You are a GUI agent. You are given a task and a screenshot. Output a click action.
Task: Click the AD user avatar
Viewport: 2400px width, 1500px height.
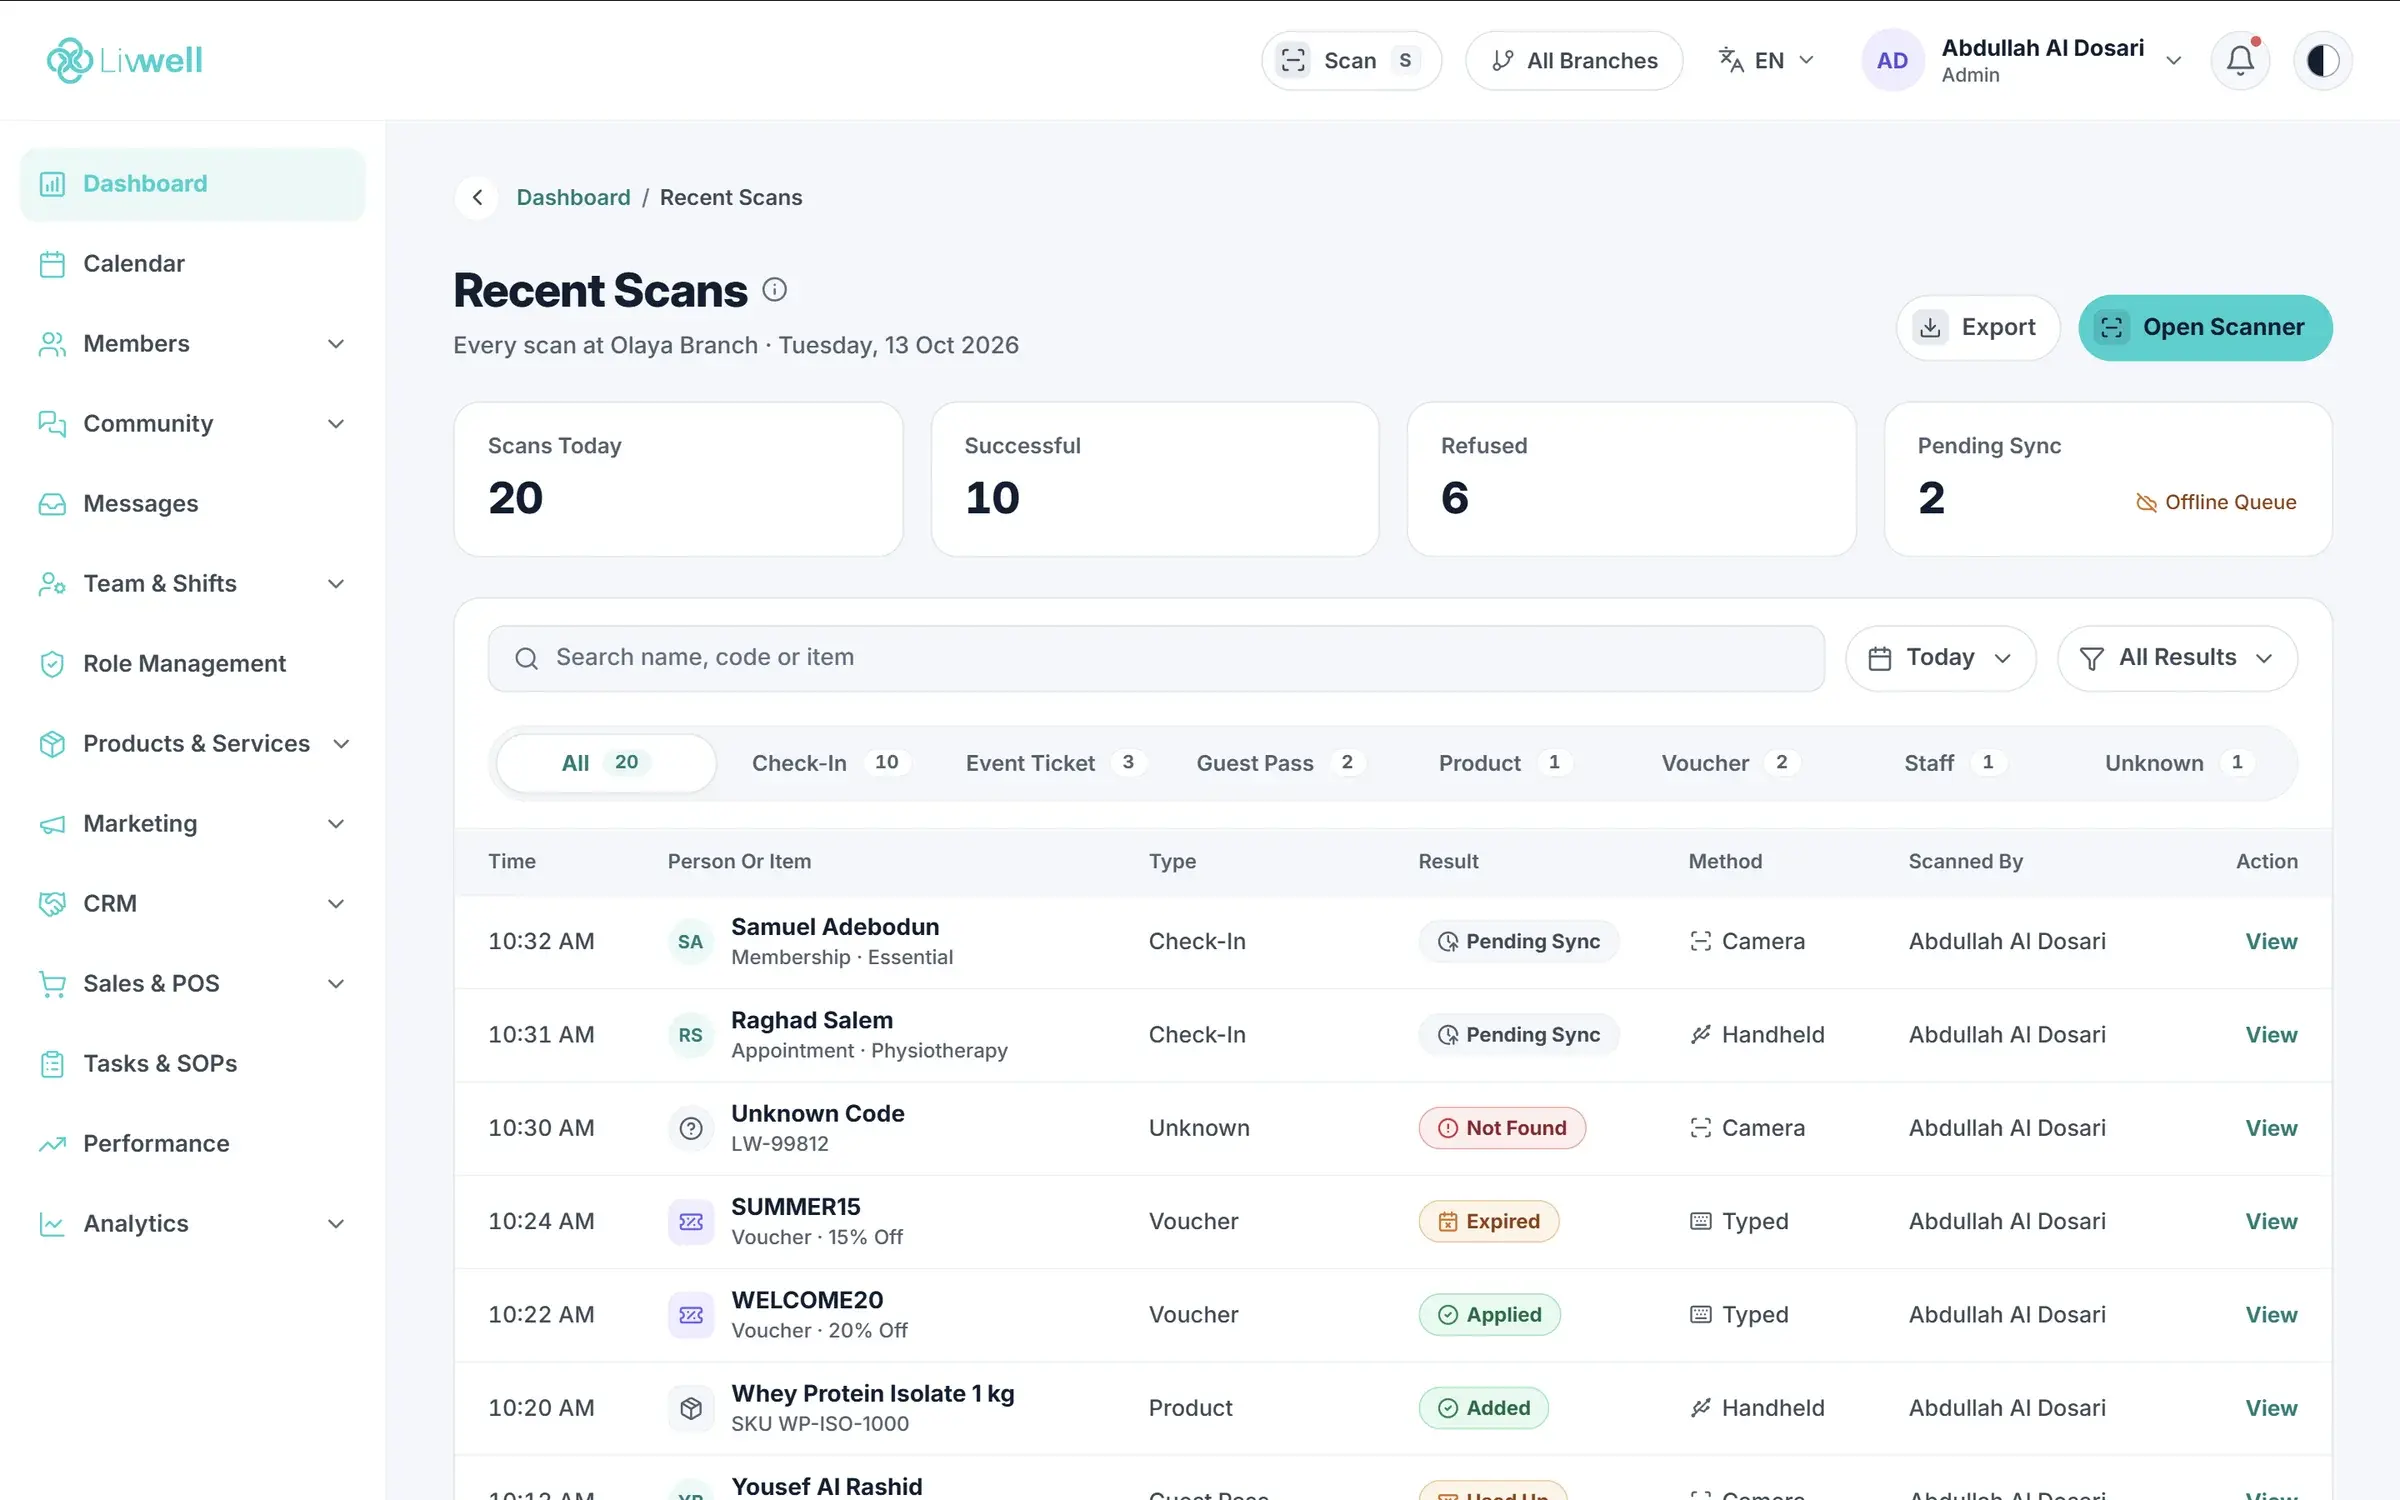(1892, 61)
